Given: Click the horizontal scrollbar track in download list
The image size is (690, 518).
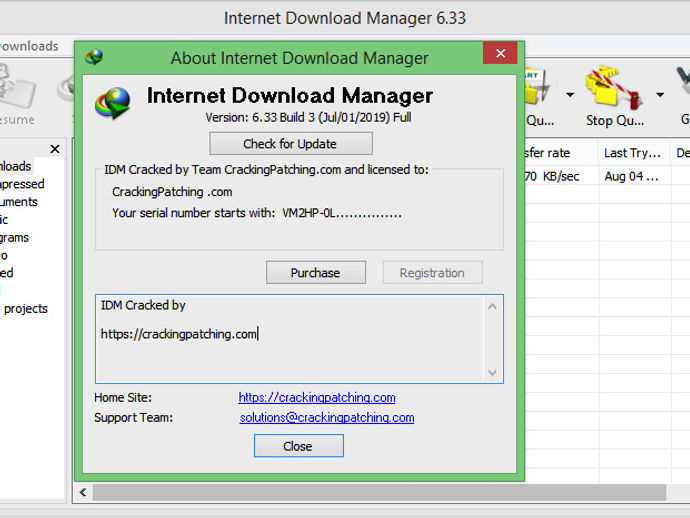Looking at the screenshot, I should 378,492.
